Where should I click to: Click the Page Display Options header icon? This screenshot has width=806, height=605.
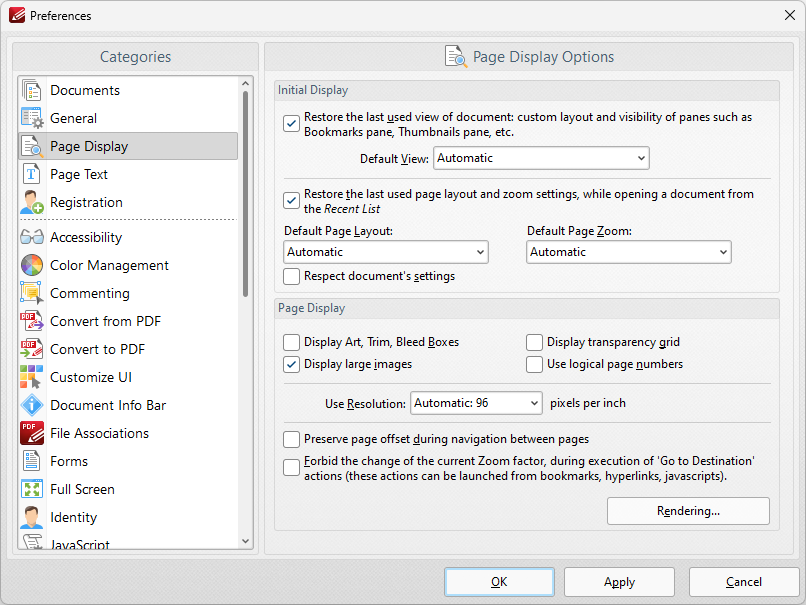click(x=456, y=57)
